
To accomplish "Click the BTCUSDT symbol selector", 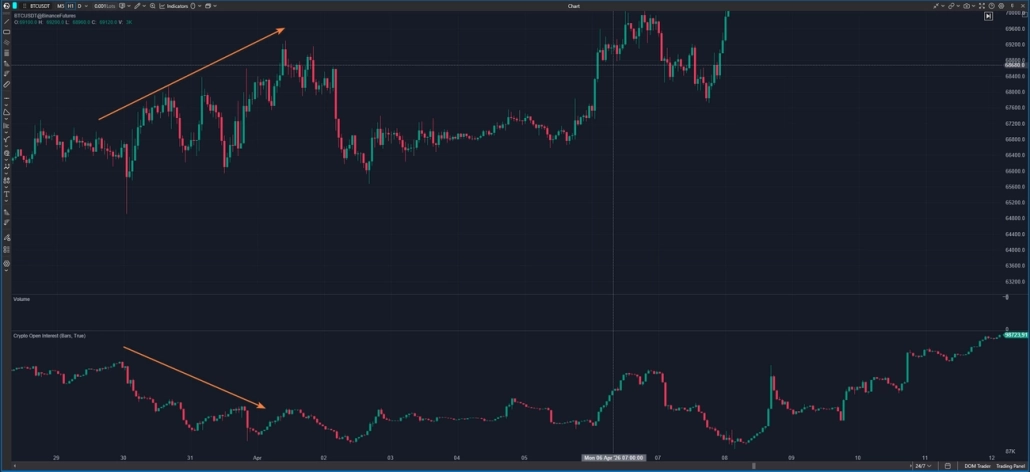I will click(x=39, y=6).
